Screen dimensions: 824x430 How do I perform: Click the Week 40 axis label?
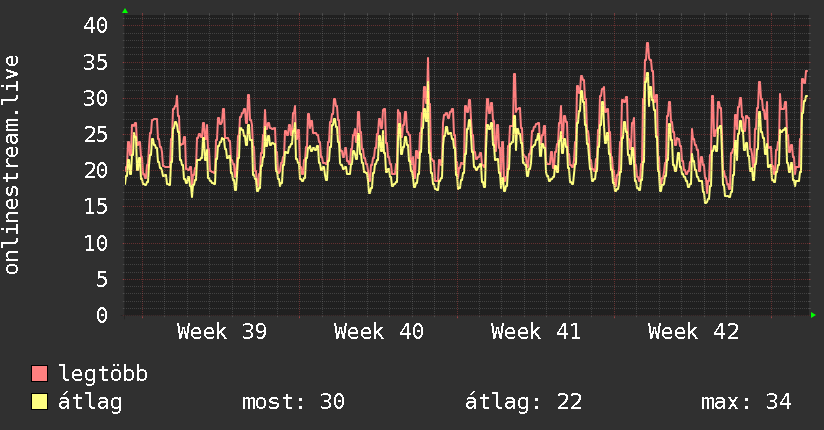pos(379,332)
